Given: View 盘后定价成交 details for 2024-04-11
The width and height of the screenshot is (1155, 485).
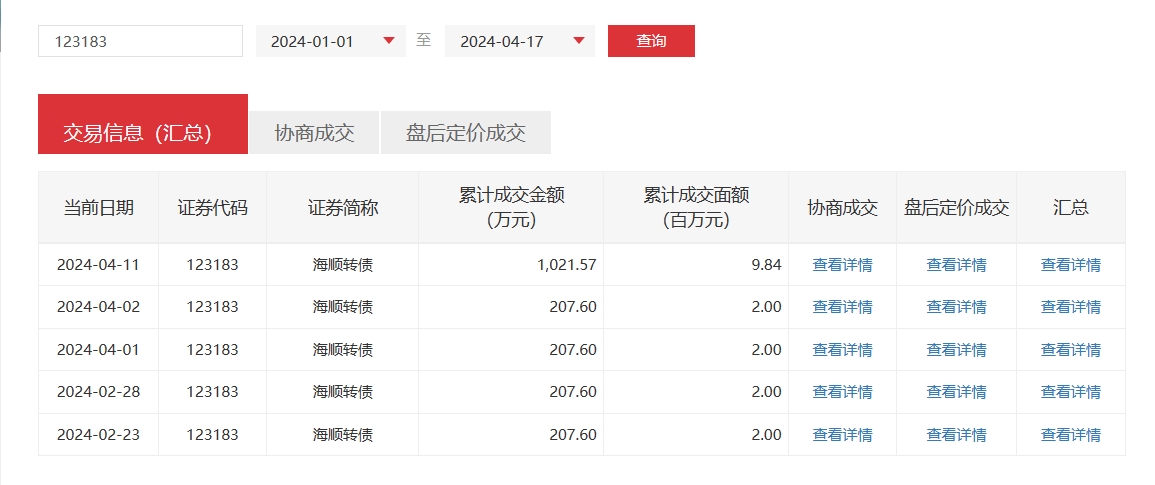Looking at the screenshot, I should (956, 265).
